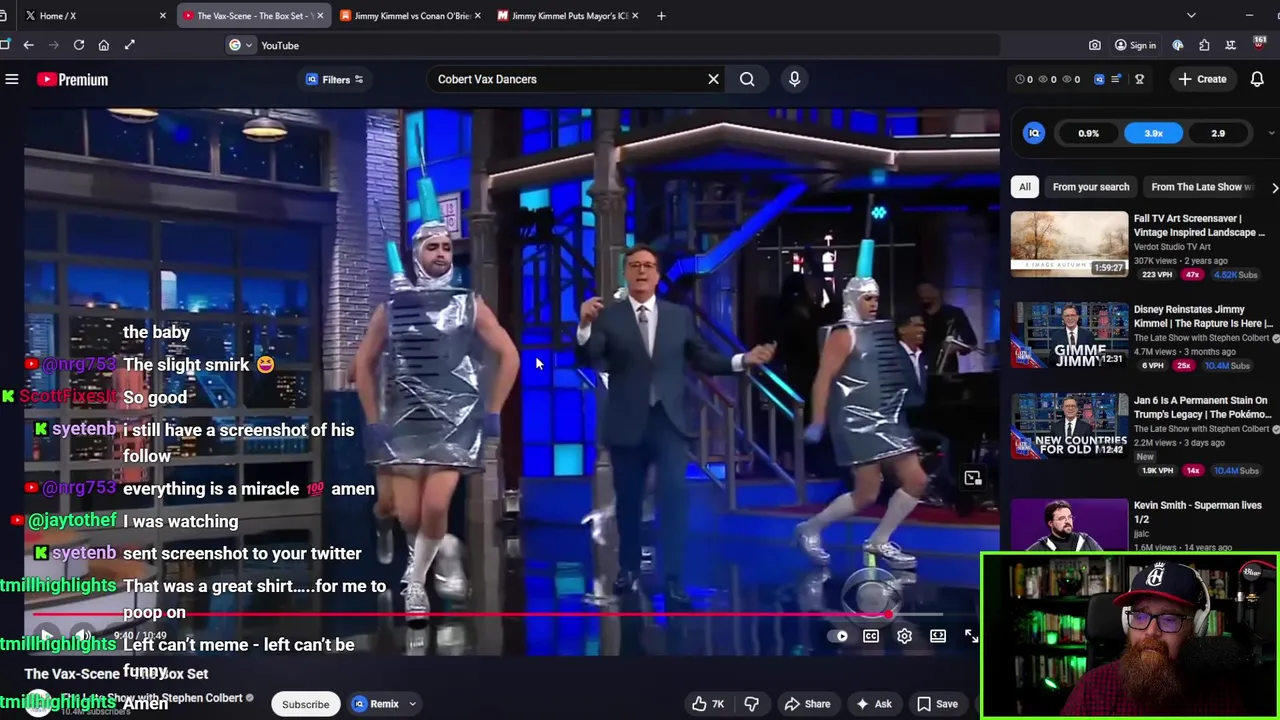
Task: Click the Share button
Action: click(x=808, y=704)
